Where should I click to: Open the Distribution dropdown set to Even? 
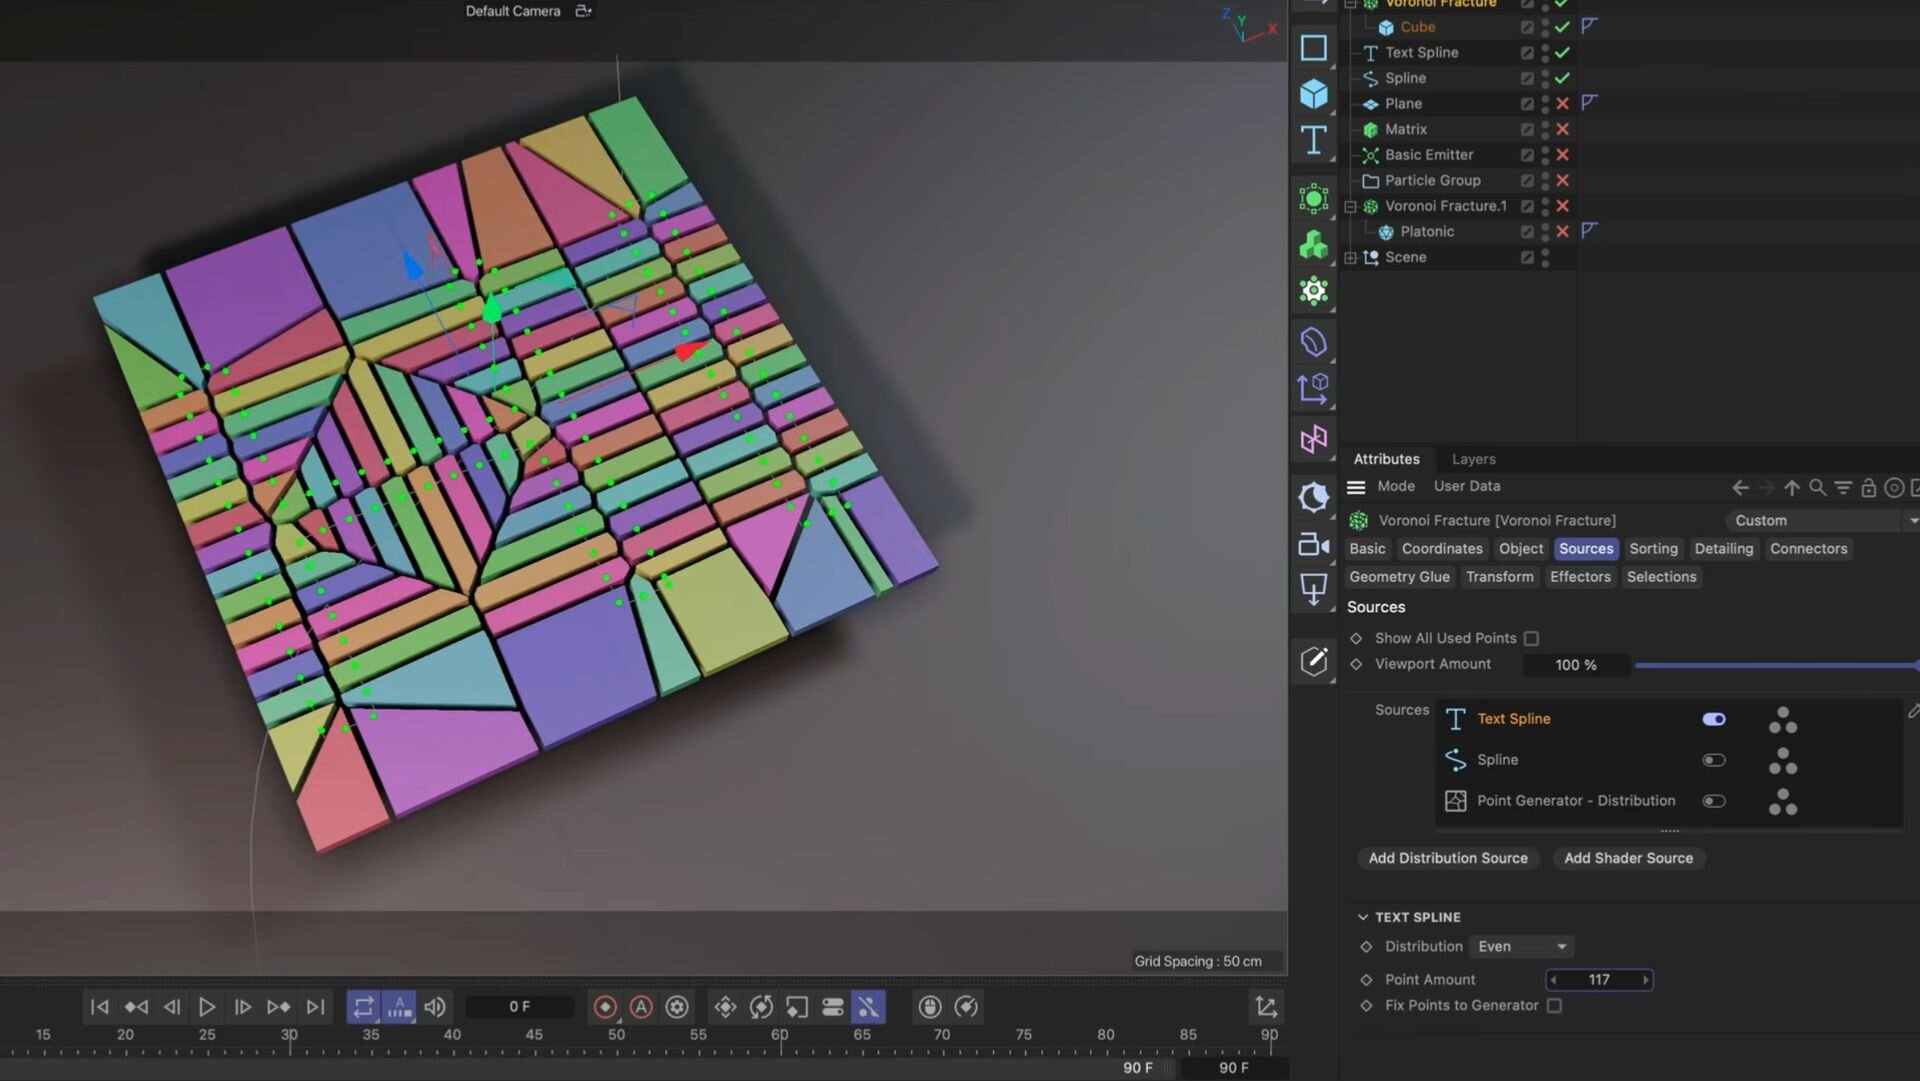(1522, 947)
